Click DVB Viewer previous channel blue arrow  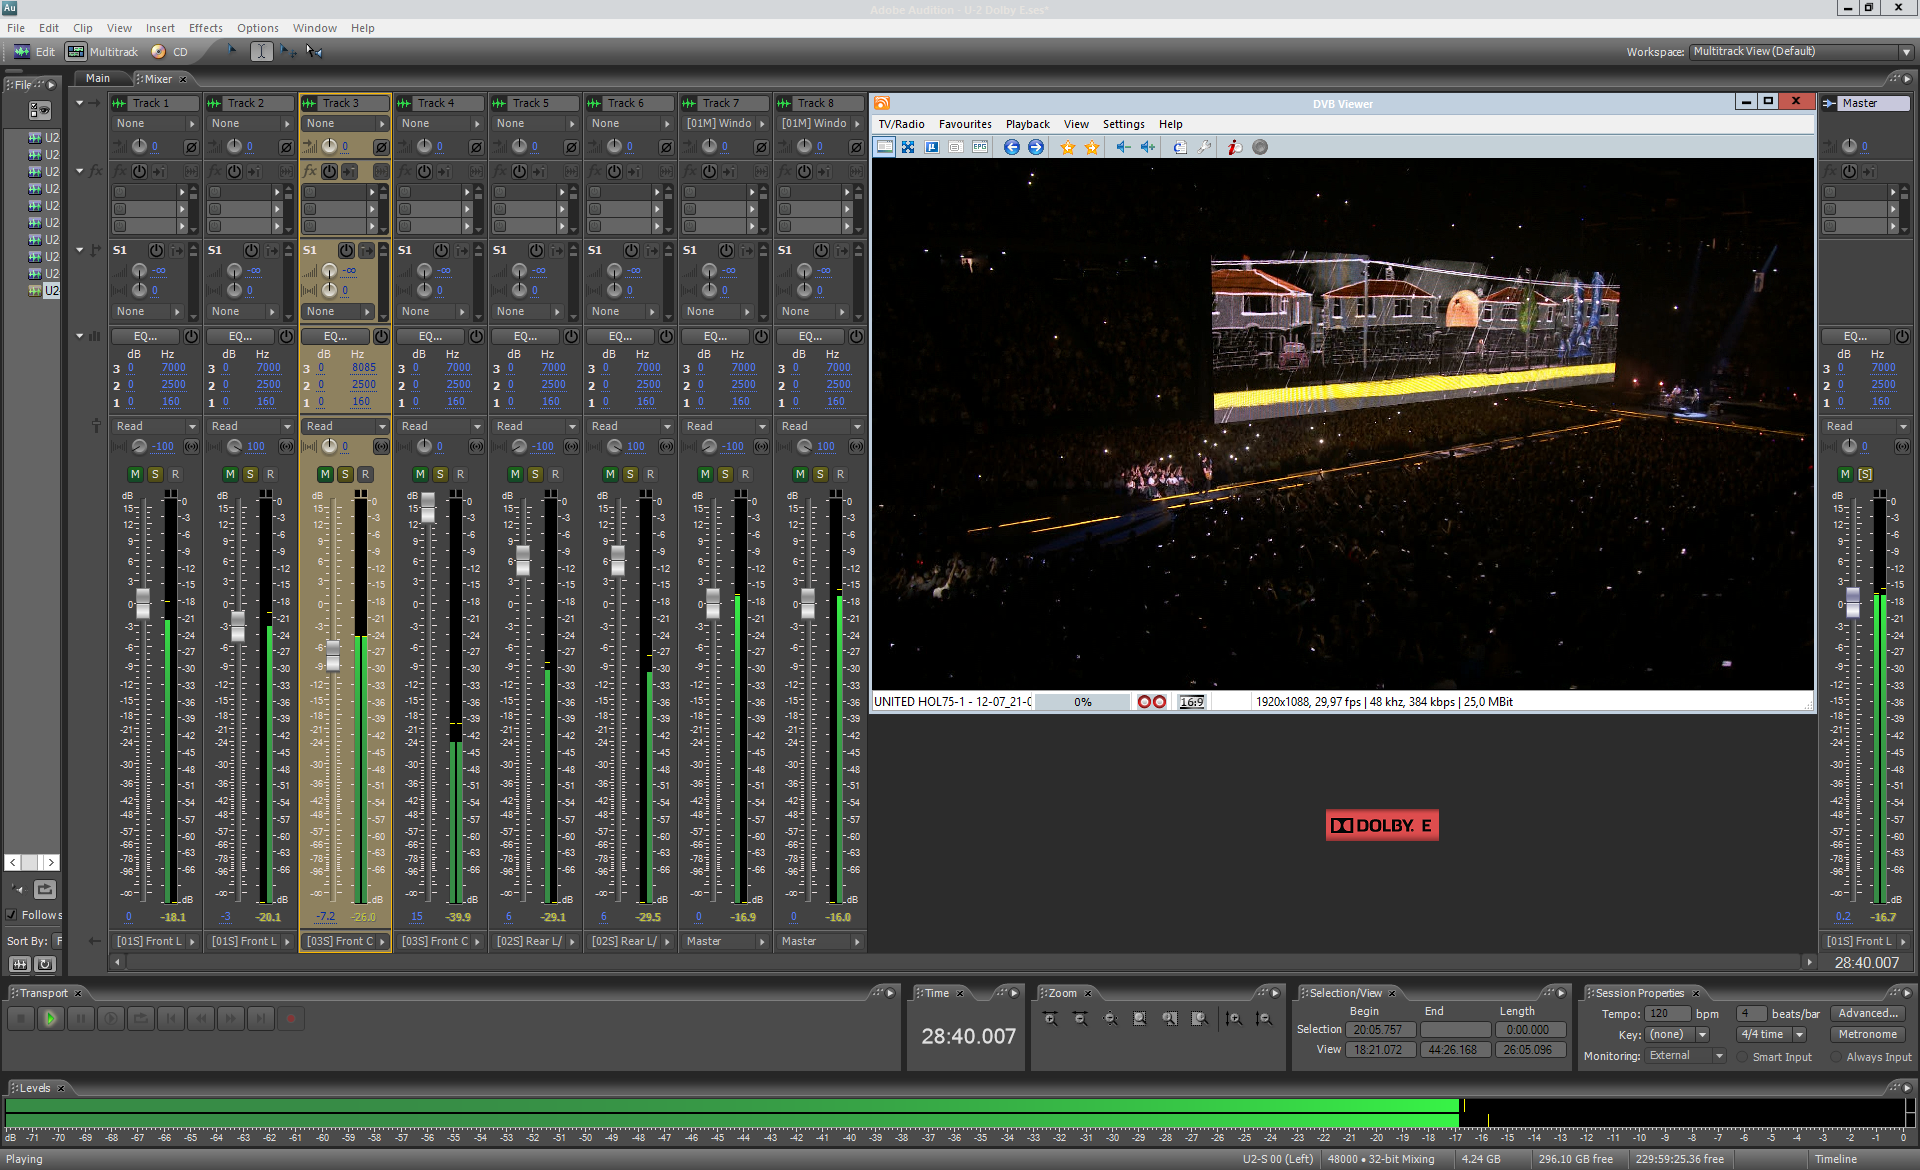click(1012, 147)
